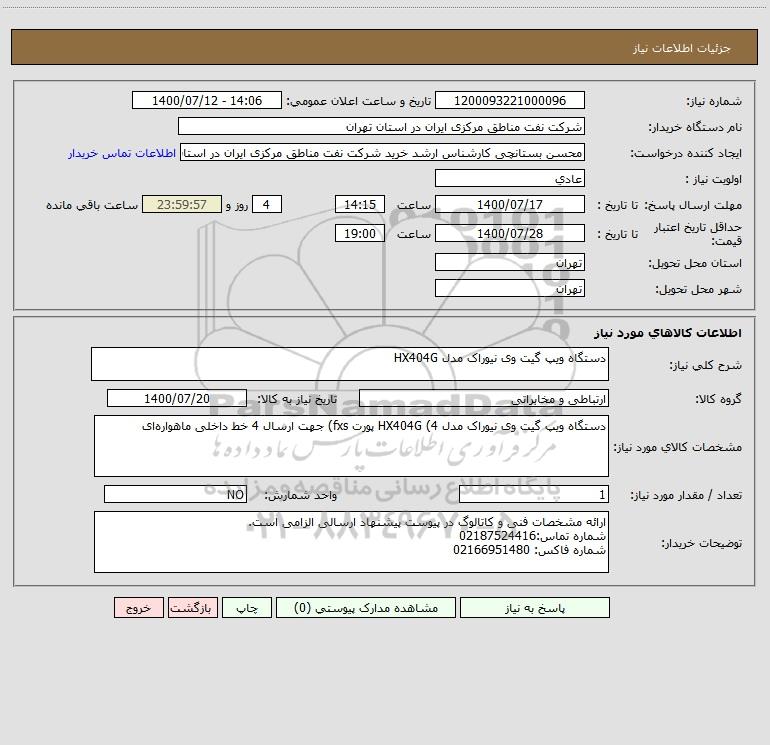
Task: Open the 'اطلاعات تماس خریدار' link
Action: pyautogui.click(x=122, y=153)
